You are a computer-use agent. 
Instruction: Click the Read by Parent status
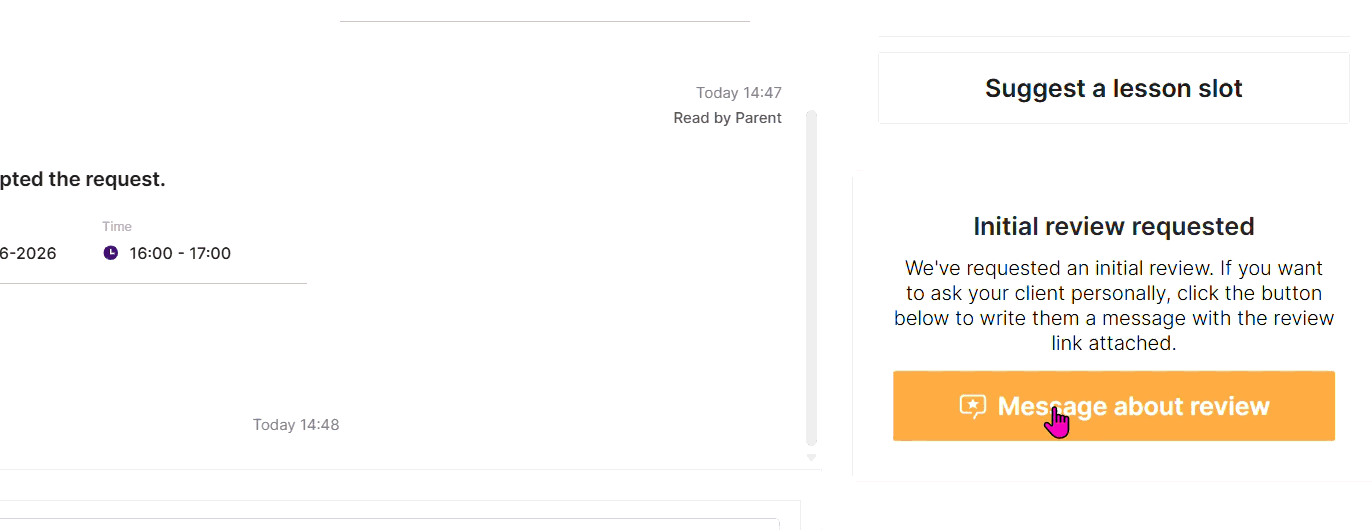point(727,118)
